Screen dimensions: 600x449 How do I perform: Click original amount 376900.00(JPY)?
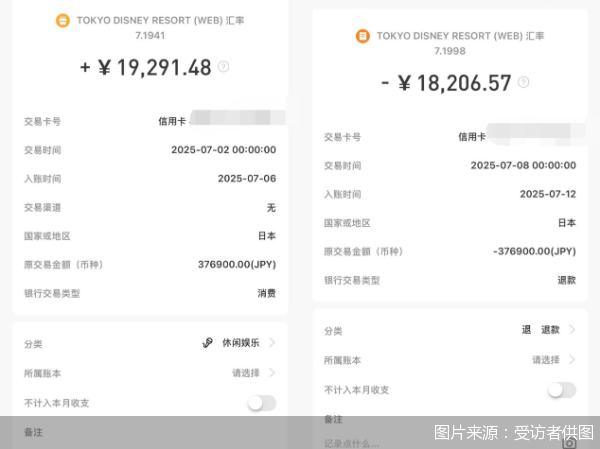(237, 265)
